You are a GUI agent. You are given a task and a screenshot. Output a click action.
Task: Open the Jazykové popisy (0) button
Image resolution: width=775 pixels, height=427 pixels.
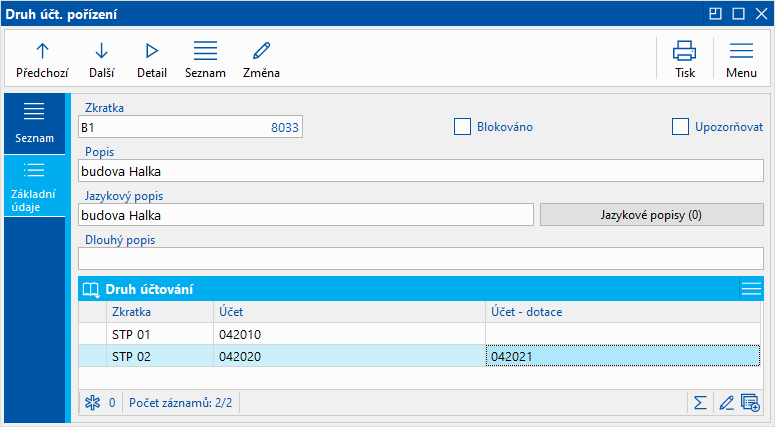[x=651, y=215]
